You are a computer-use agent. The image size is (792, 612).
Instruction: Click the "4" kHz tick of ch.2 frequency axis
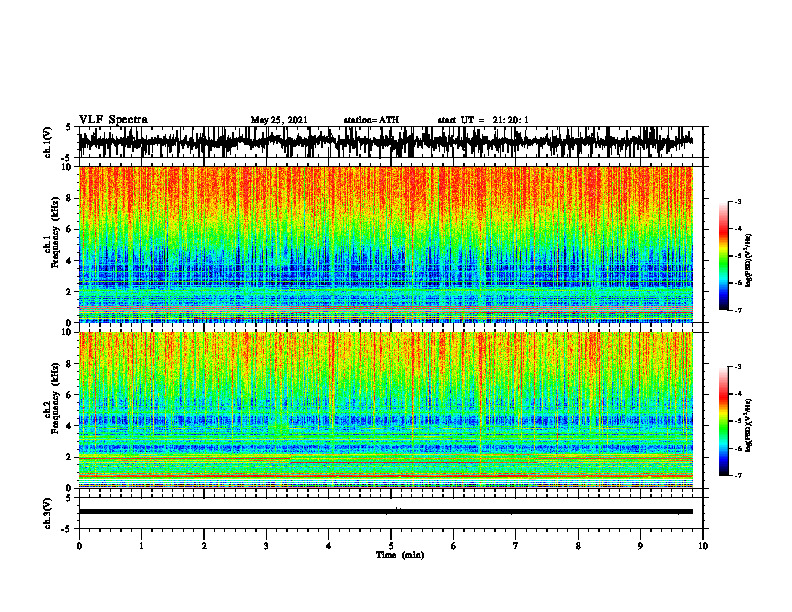69,426
